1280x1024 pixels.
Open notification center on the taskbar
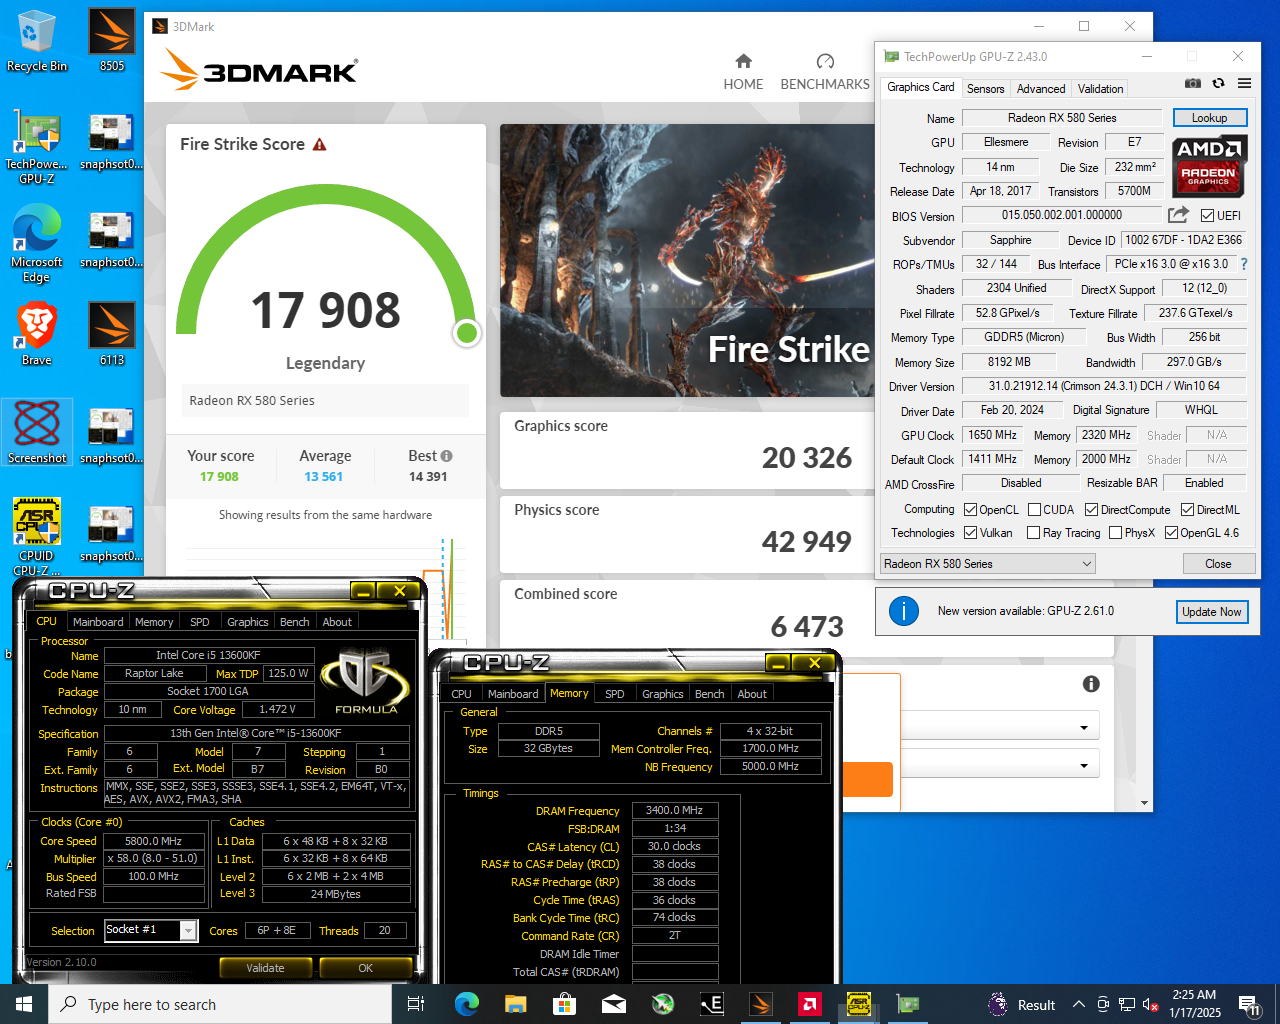(x=1249, y=1004)
